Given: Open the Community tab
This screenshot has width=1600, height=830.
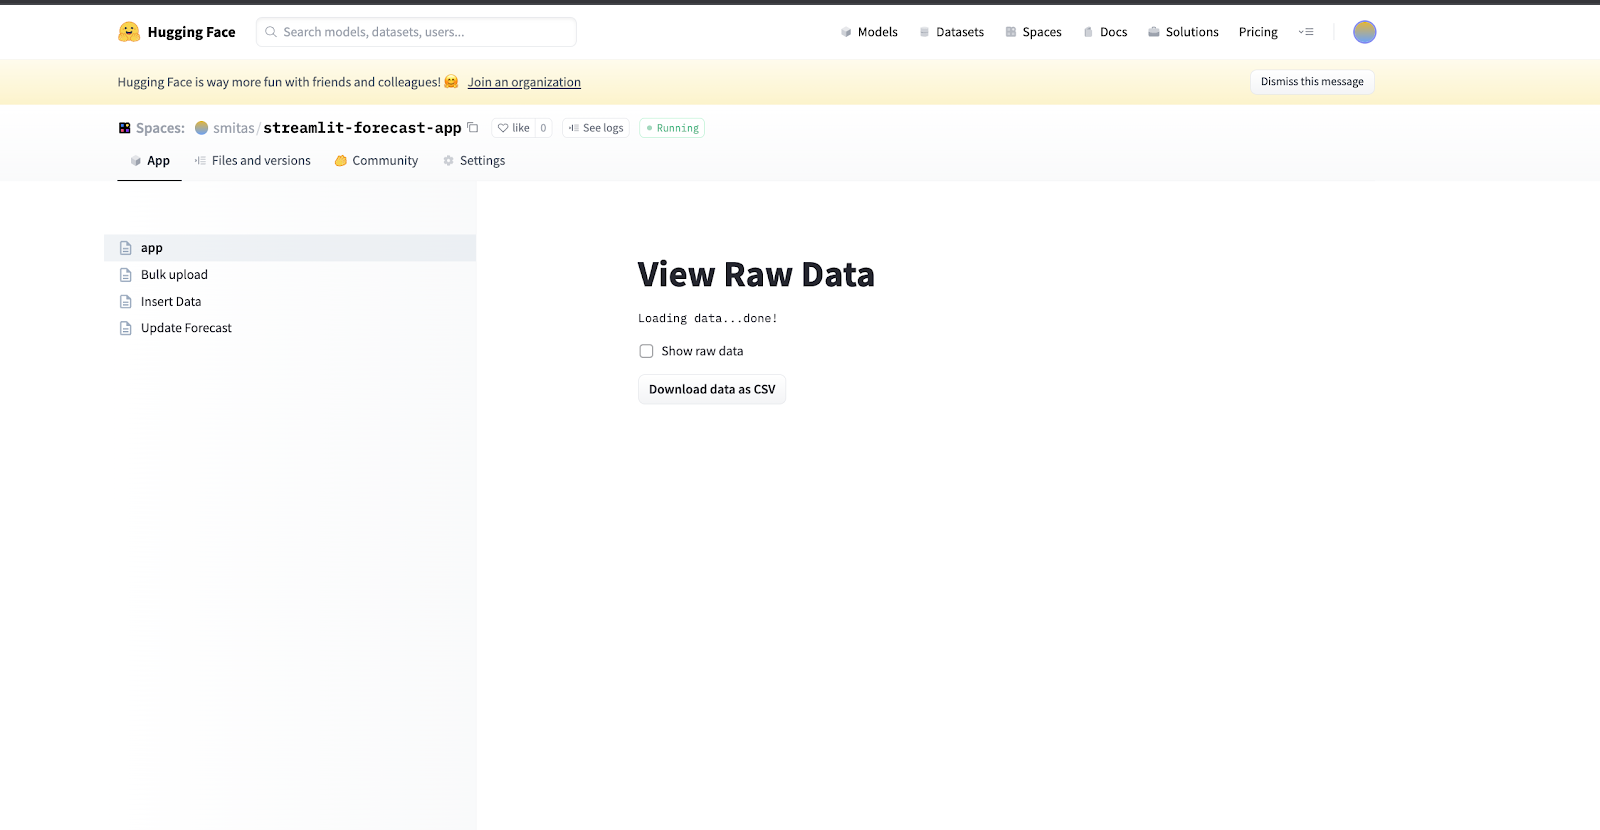Looking at the screenshot, I should click(x=376, y=161).
